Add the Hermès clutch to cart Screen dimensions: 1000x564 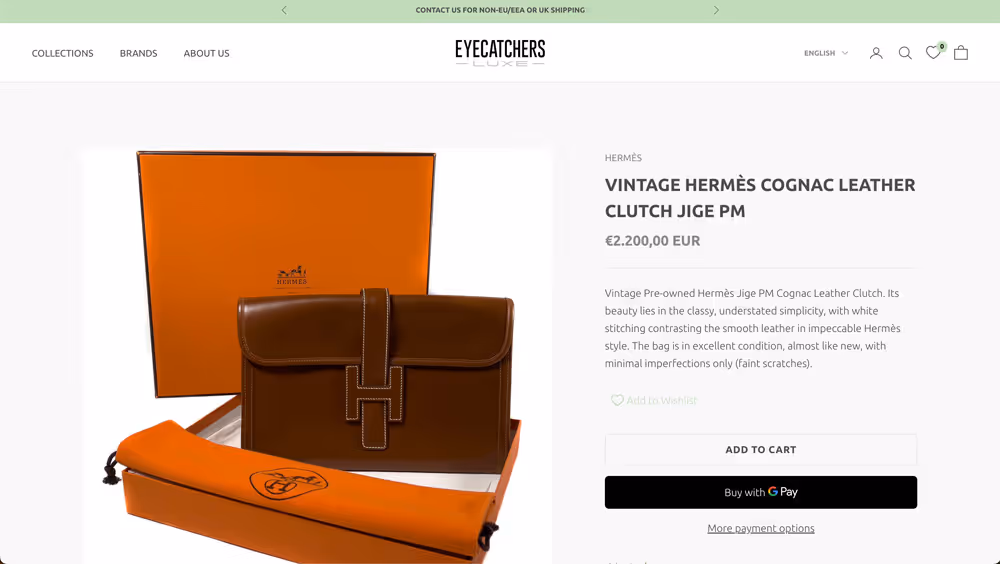point(761,450)
